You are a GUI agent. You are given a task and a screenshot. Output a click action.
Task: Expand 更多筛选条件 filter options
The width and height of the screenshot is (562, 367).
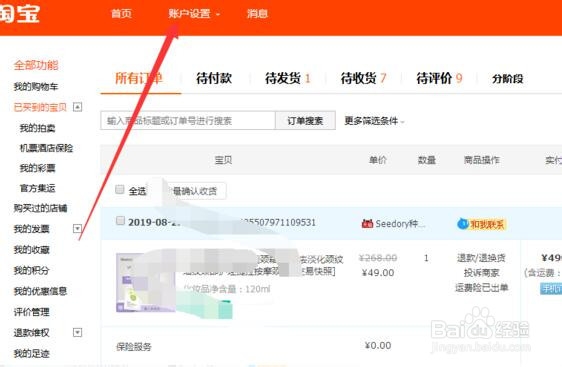[374, 121]
